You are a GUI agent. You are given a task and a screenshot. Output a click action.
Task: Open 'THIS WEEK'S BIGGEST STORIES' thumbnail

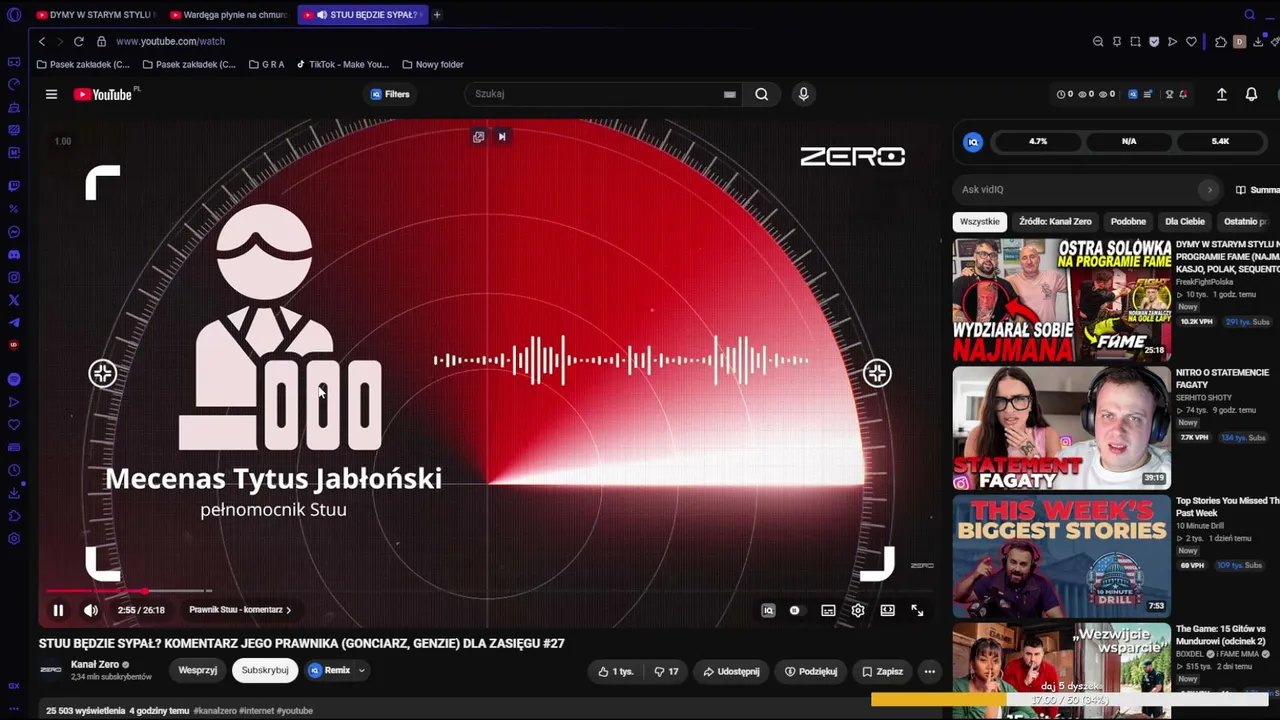[1061, 557]
